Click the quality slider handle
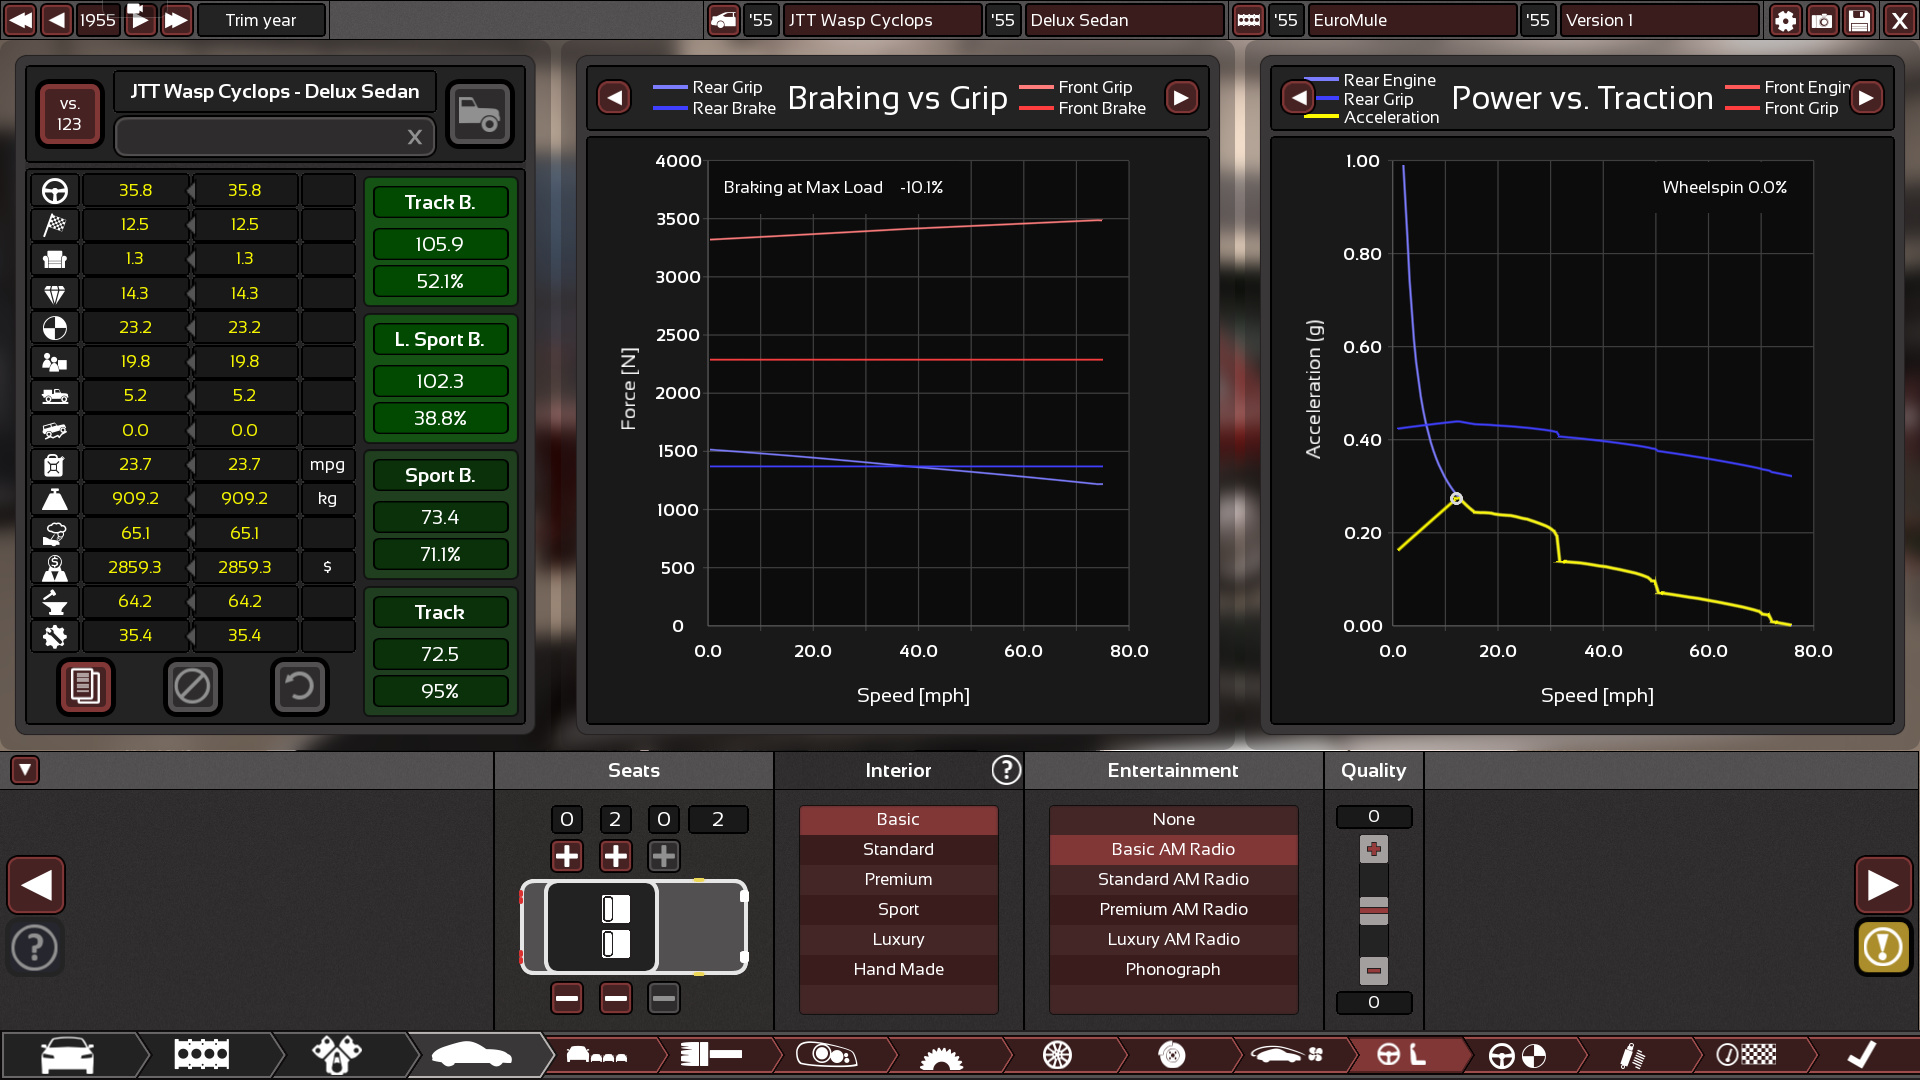The height and width of the screenshot is (1080, 1920). [1373, 910]
